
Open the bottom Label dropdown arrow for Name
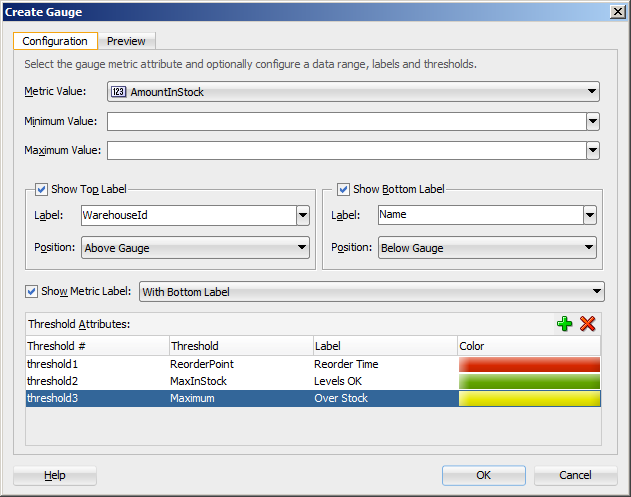click(x=590, y=215)
